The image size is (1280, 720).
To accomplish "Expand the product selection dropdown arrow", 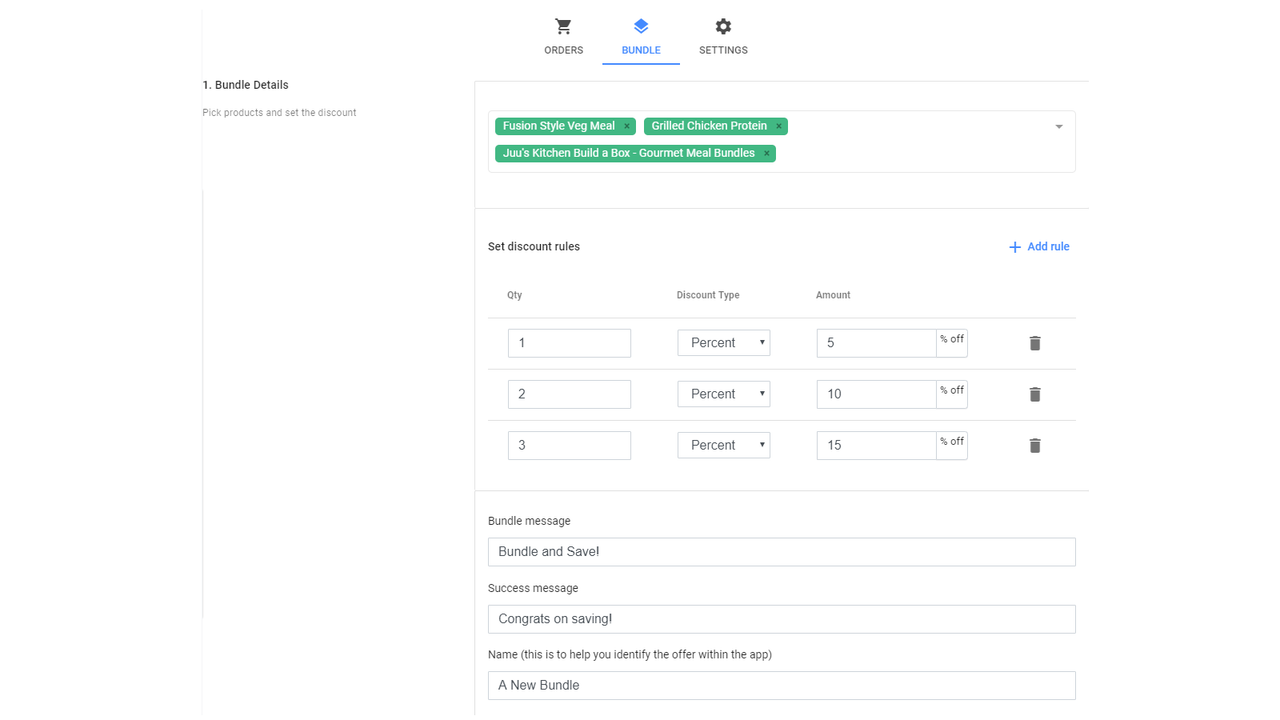I will (x=1058, y=126).
